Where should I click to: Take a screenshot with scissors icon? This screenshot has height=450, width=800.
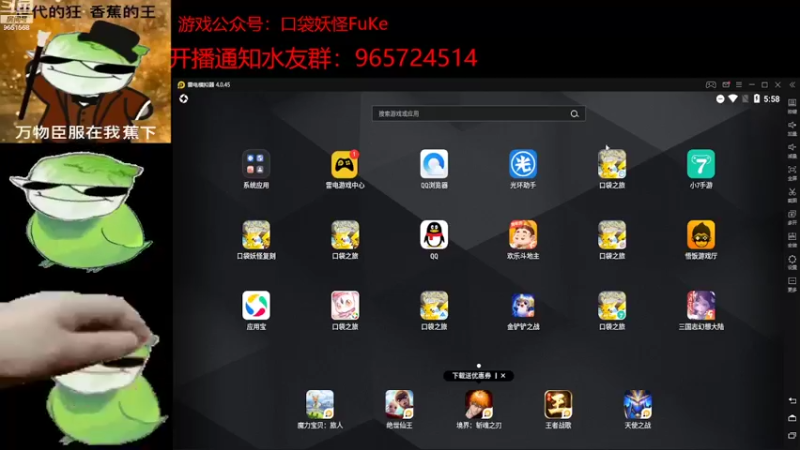coord(792,195)
